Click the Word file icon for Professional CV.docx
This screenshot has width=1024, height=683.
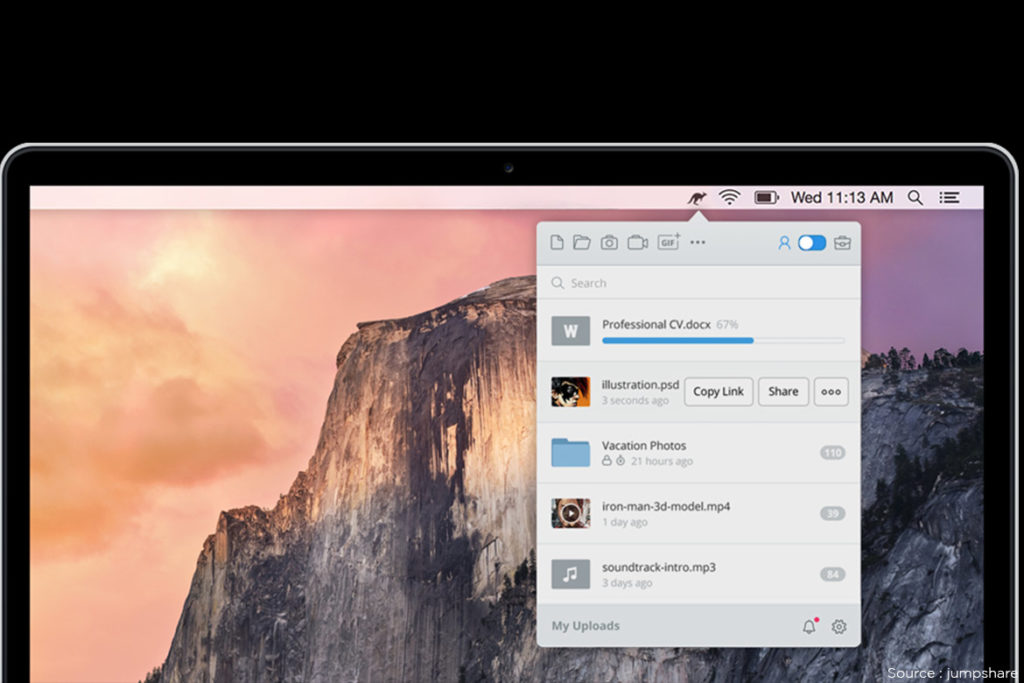pos(570,331)
